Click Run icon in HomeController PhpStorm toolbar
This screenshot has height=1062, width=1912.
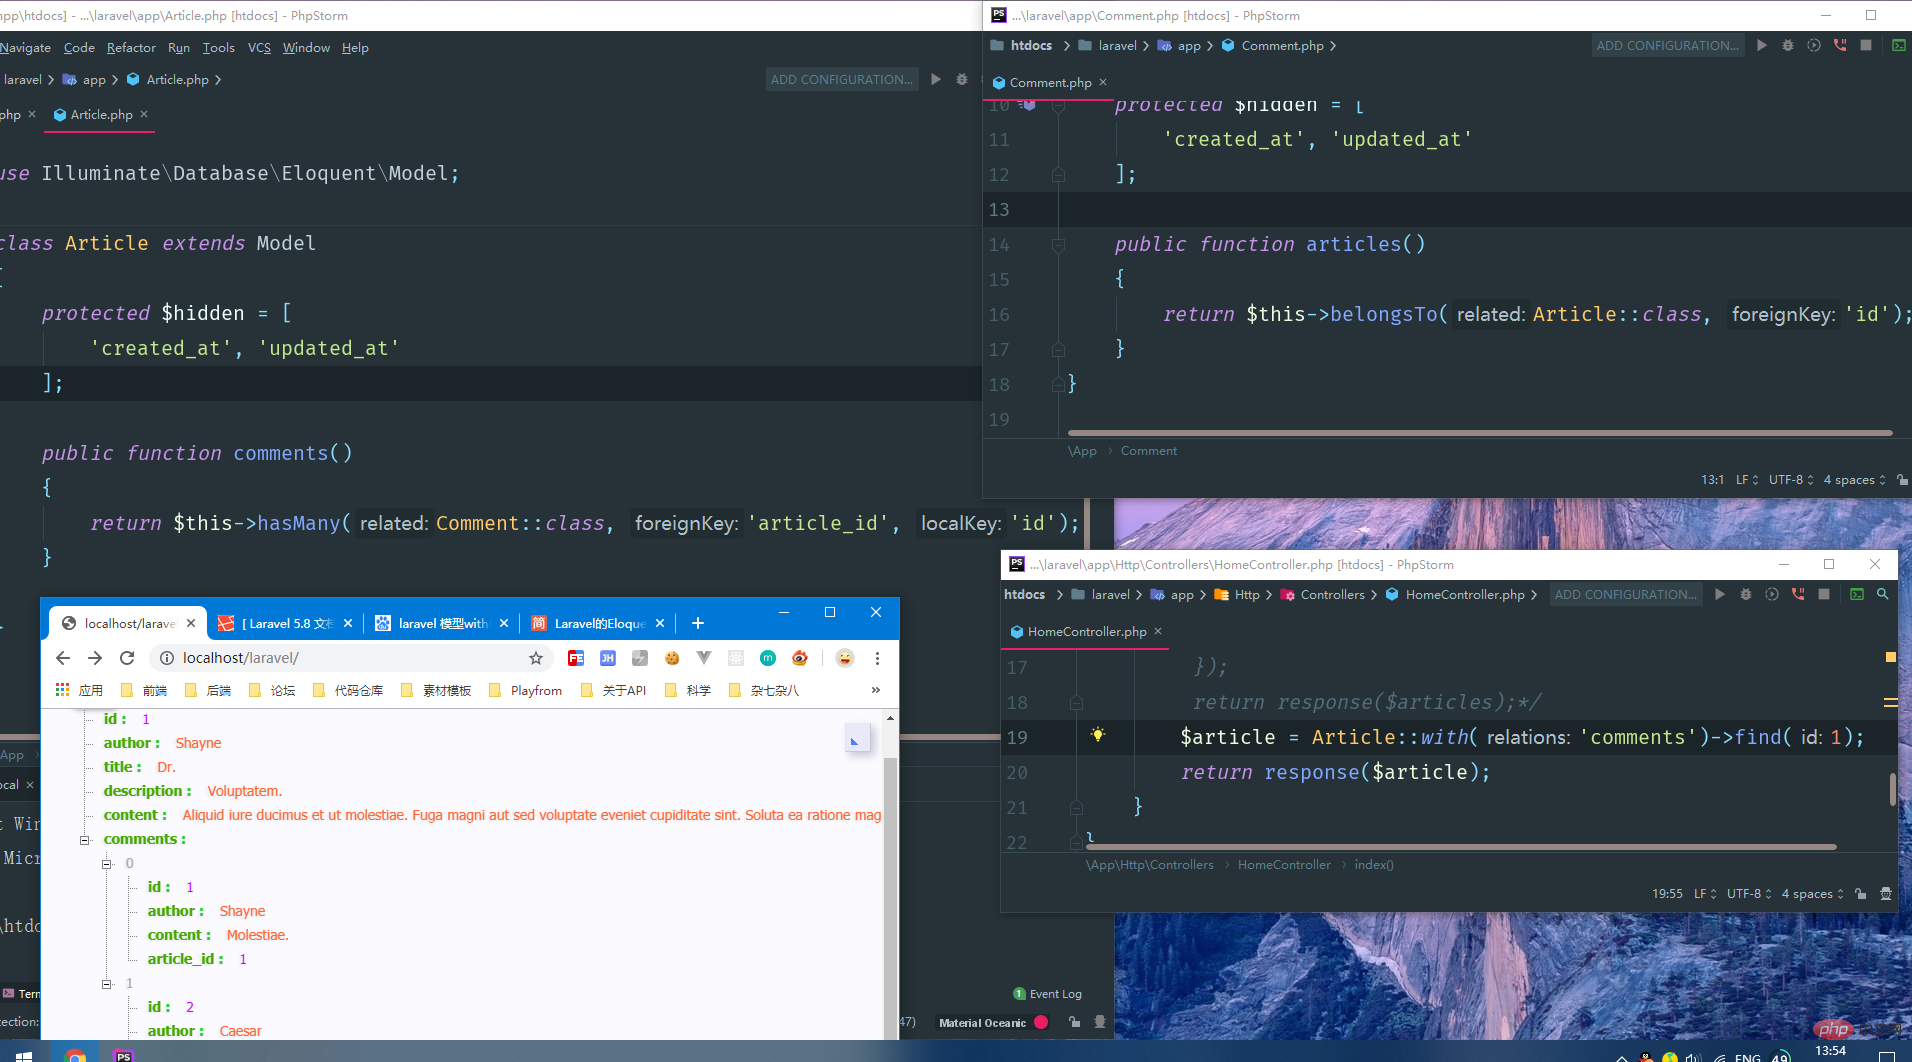point(1720,594)
